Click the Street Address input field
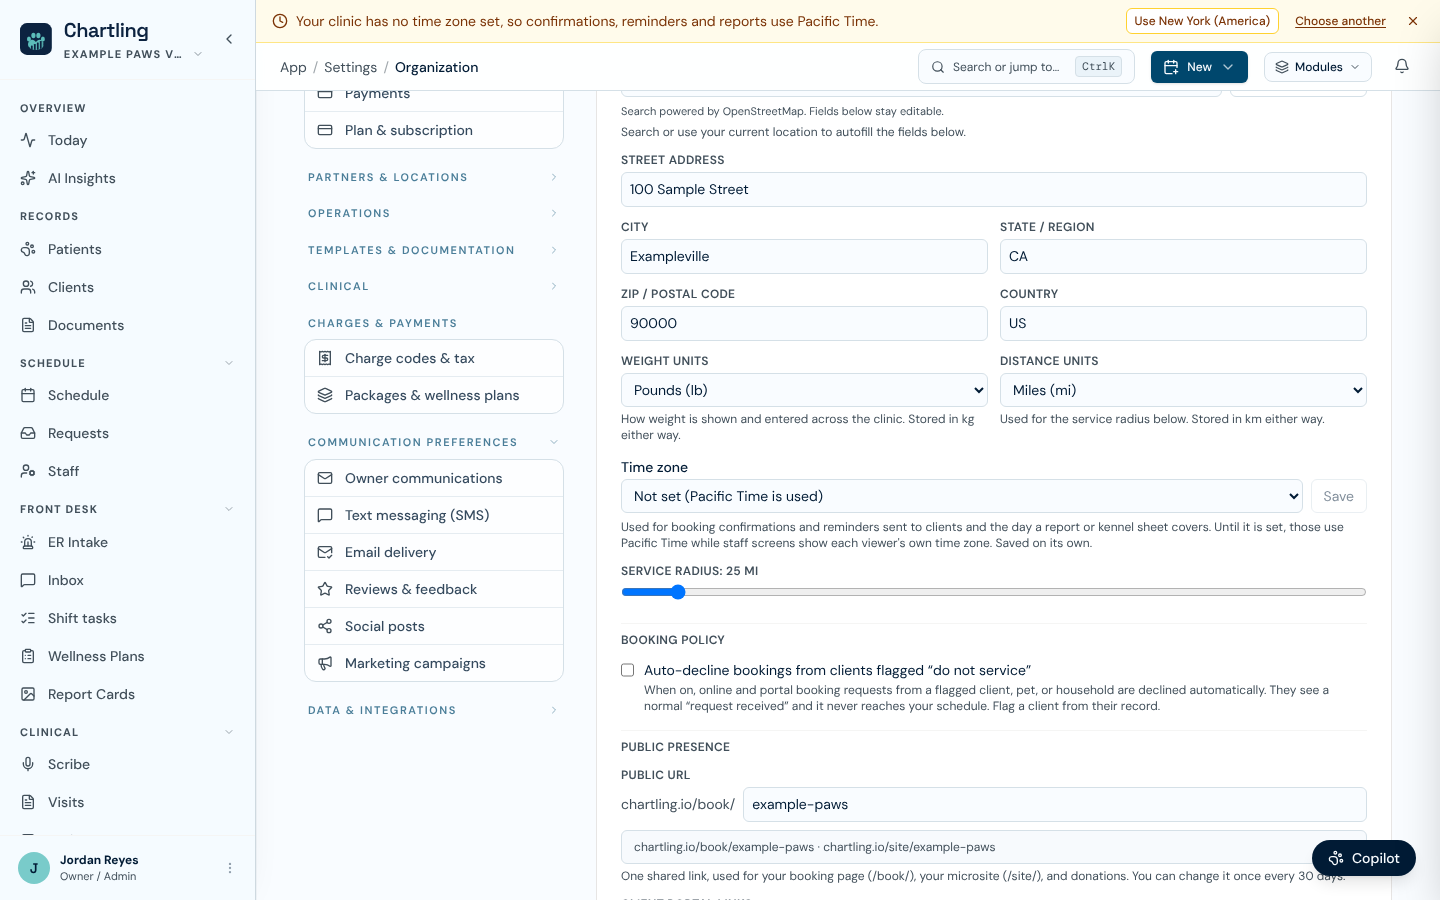1440x900 pixels. click(x=994, y=190)
